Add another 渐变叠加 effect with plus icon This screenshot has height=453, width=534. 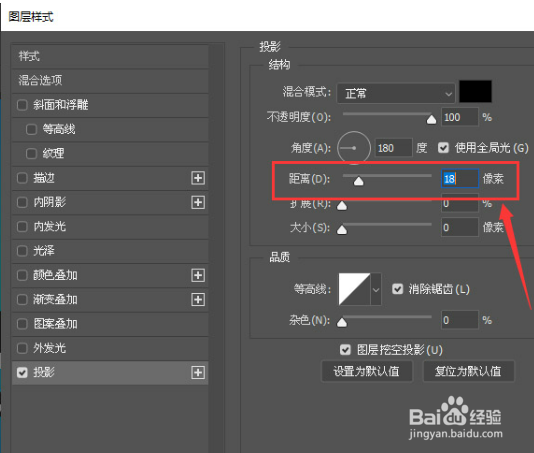pyautogui.click(x=198, y=300)
